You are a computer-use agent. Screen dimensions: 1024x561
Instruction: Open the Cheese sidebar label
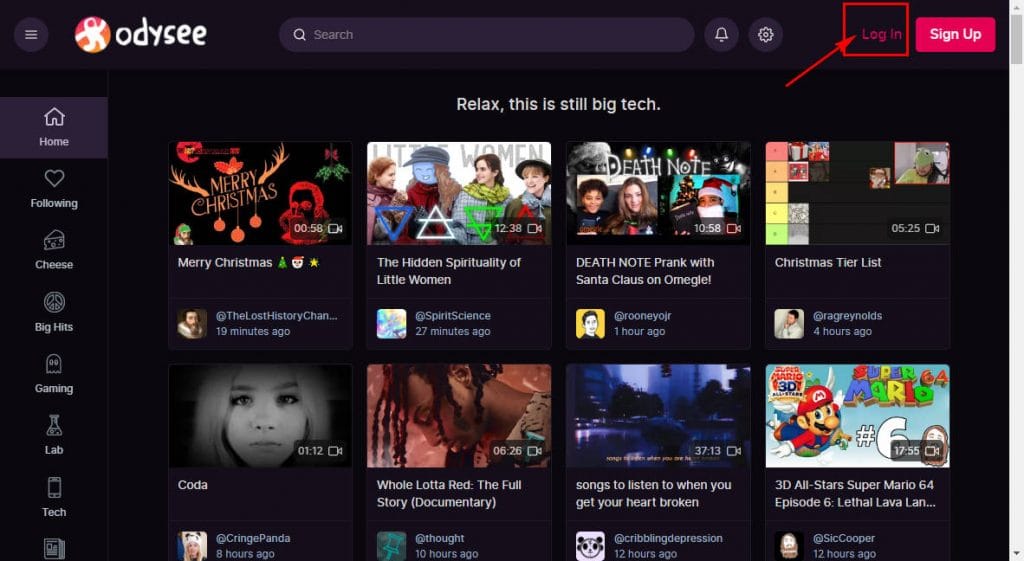click(x=54, y=264)
